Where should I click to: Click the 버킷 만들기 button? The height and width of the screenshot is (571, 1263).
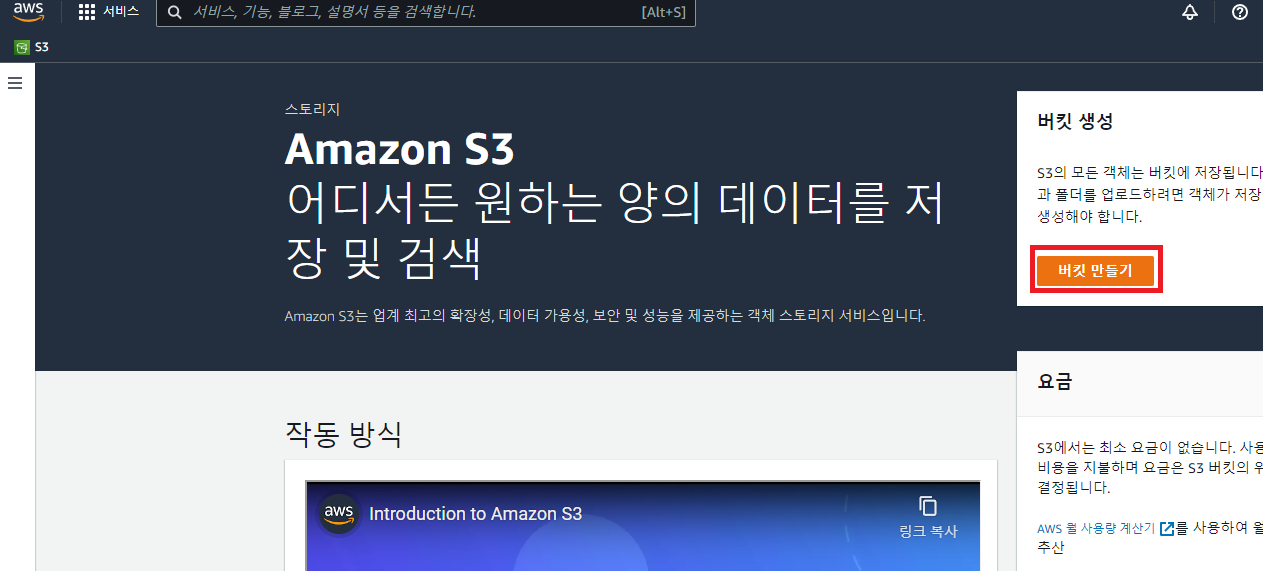[1095, 271]
